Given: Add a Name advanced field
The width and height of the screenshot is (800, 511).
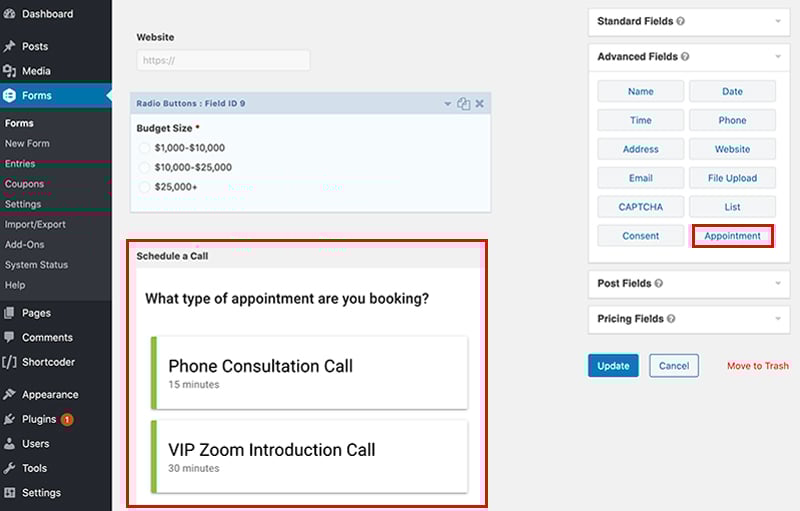Looking at the screenshot, I should (641, 92).
